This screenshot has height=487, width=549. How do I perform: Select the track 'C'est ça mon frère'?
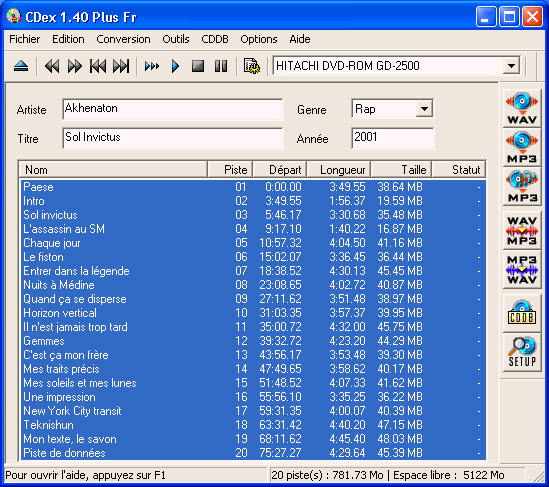(x=253, y=355)
